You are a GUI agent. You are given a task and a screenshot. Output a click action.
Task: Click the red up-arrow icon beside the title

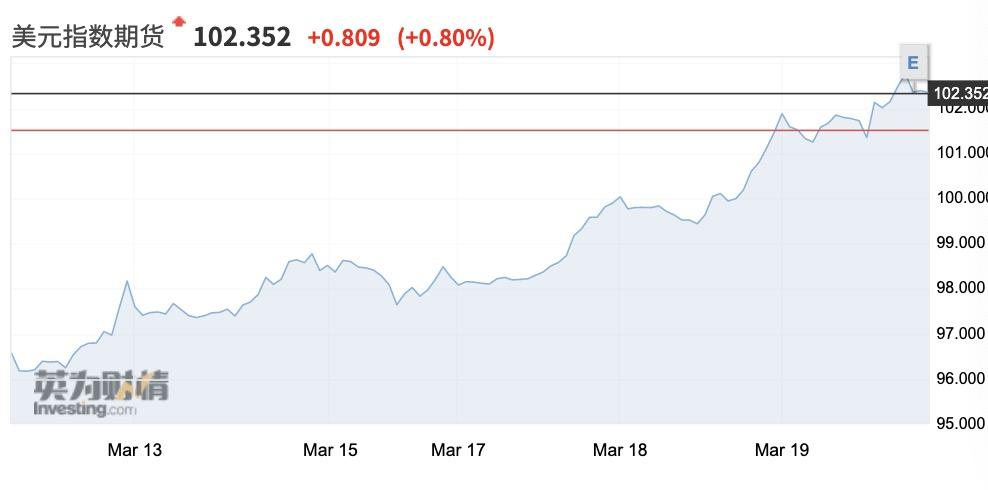pyautogui.click(x=179, y=21)
